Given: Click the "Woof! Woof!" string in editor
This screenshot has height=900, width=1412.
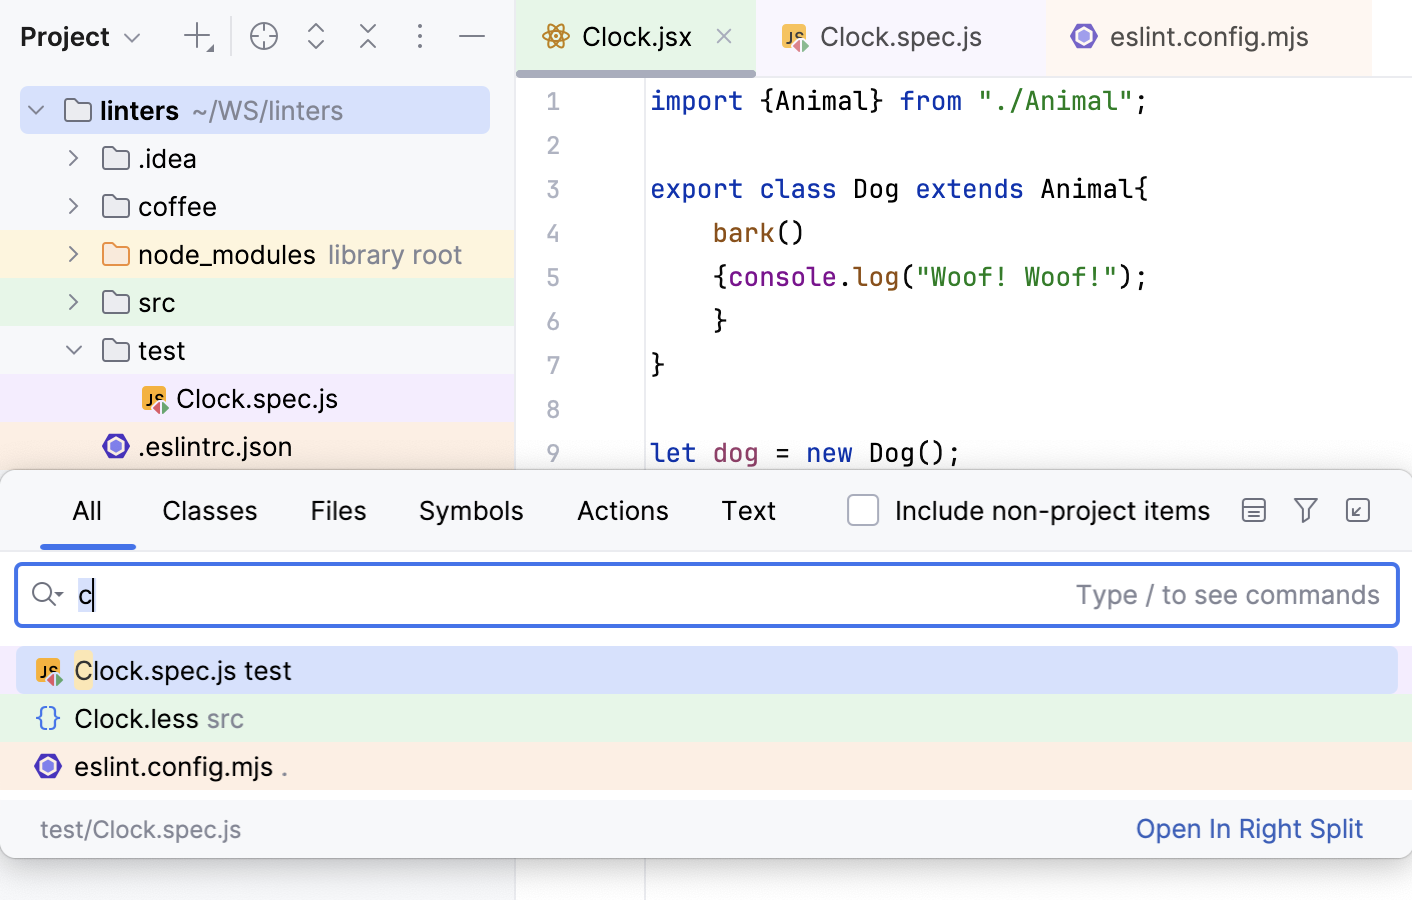Looking at the screenshot, I should coord(1016,277).
